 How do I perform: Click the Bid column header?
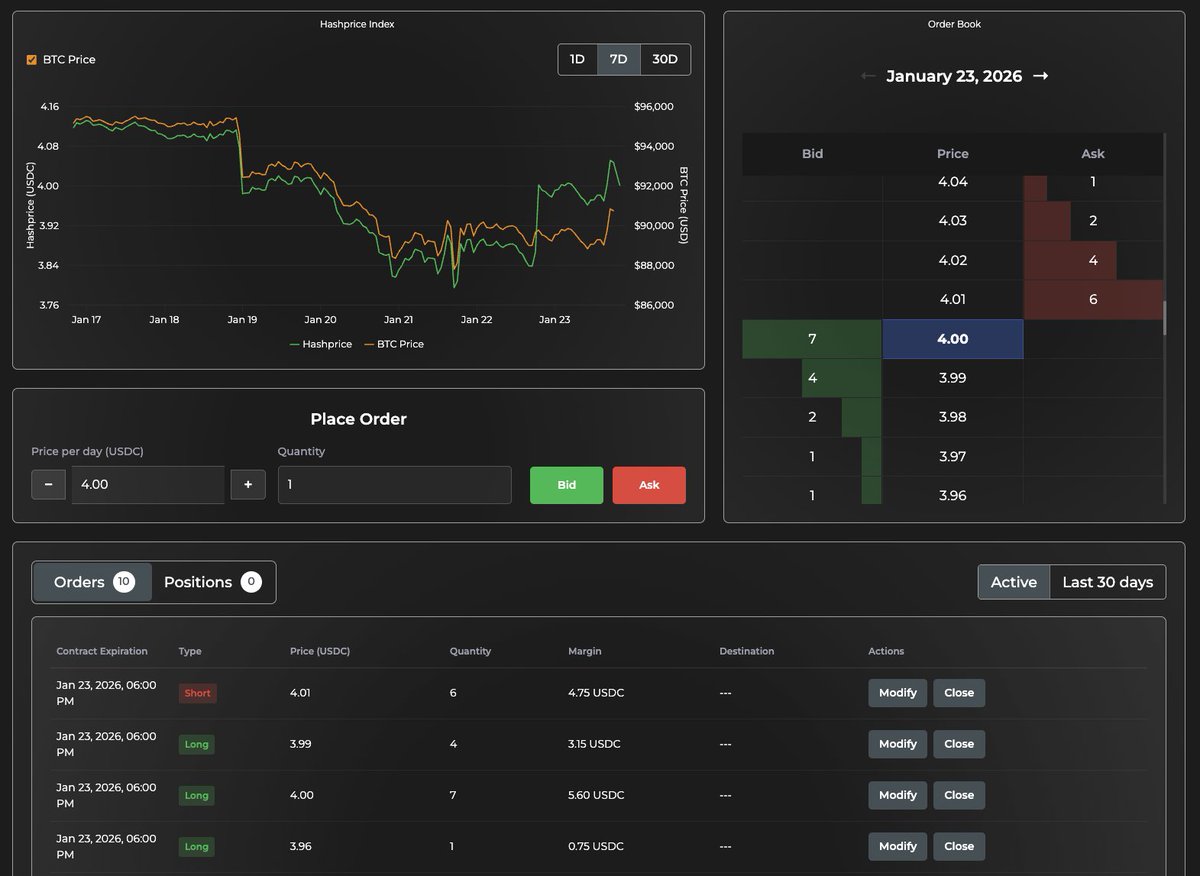[x=812, y=154]
